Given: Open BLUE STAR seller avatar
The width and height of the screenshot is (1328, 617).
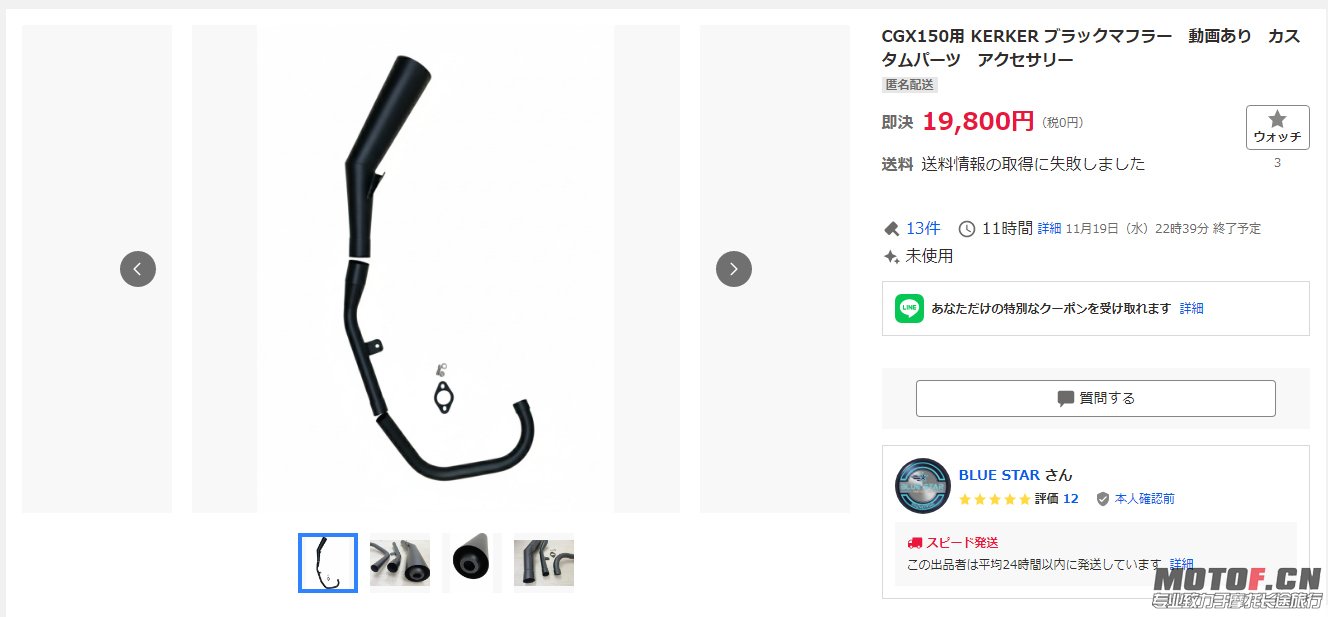Looking at the screenshot, I should (922, 486).
